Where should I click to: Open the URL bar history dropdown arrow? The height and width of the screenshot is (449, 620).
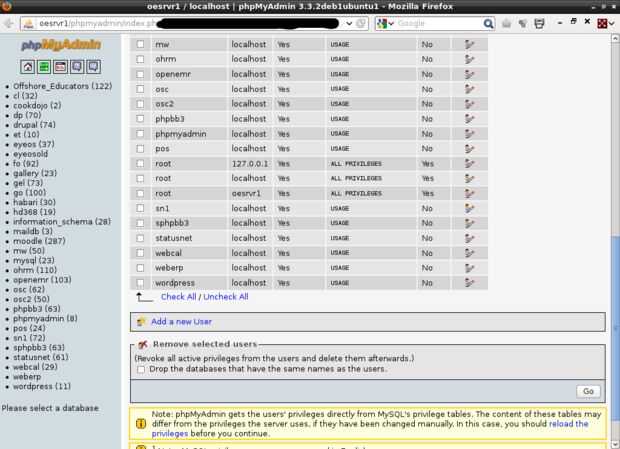coord(349,24)
